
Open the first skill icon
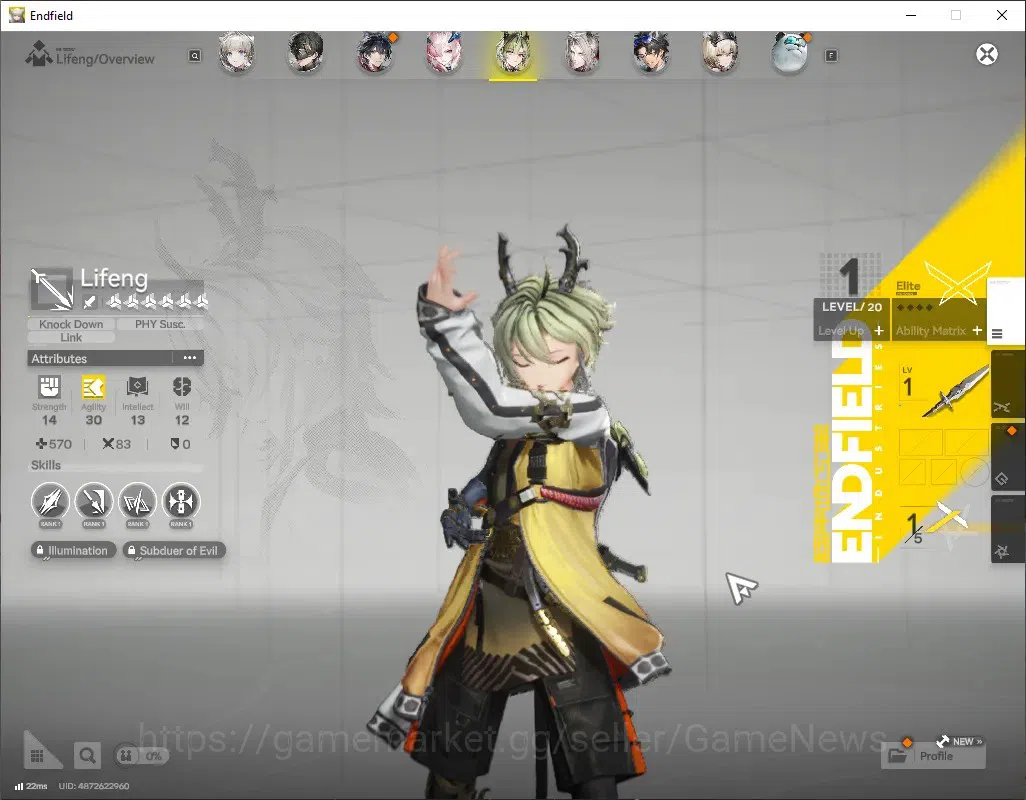click(x=50, y=502)
